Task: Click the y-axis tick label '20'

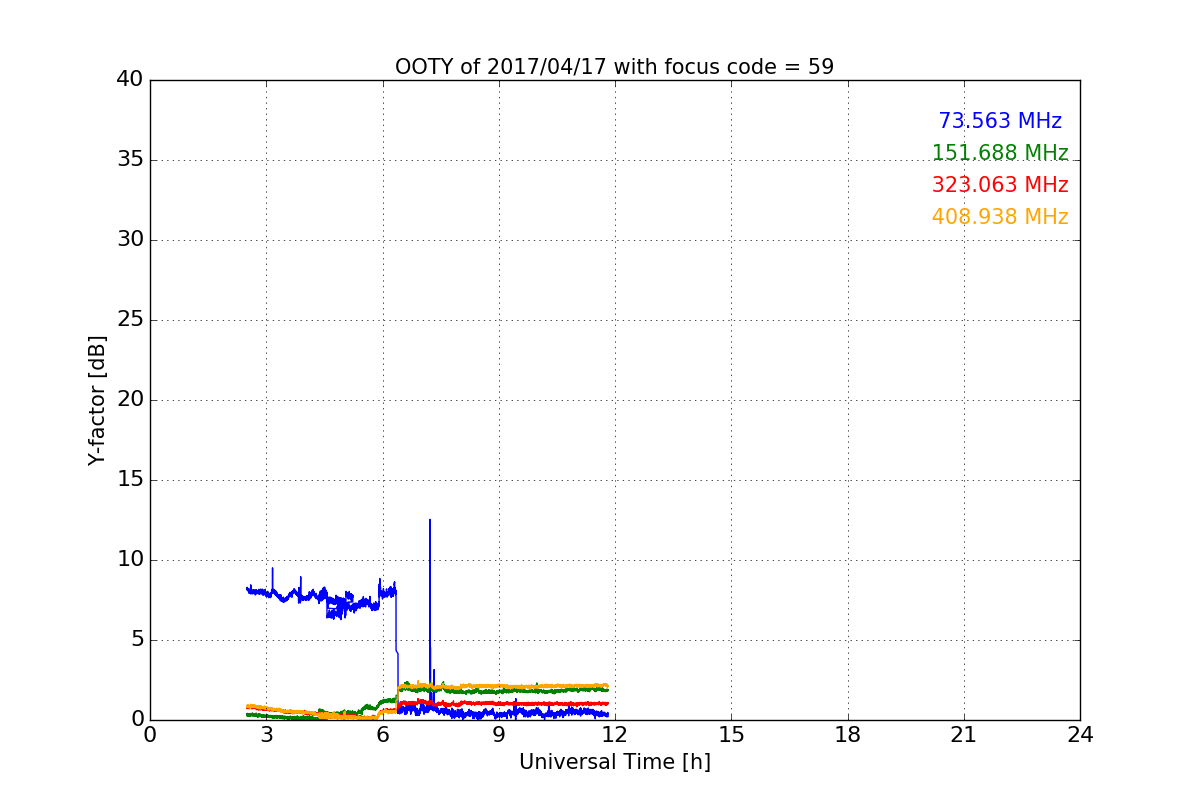Action: (130, 400)
